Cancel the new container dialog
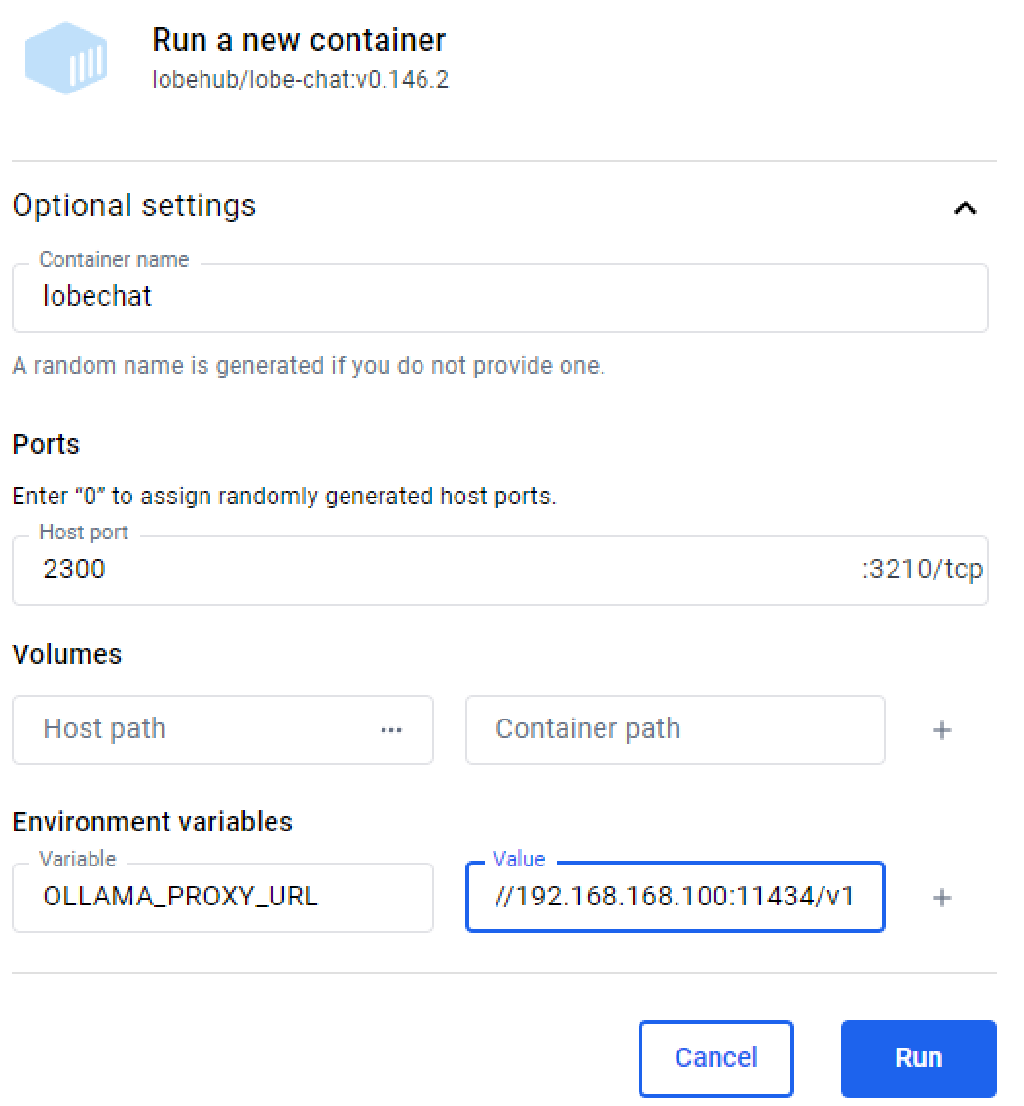 (716, 1058)
